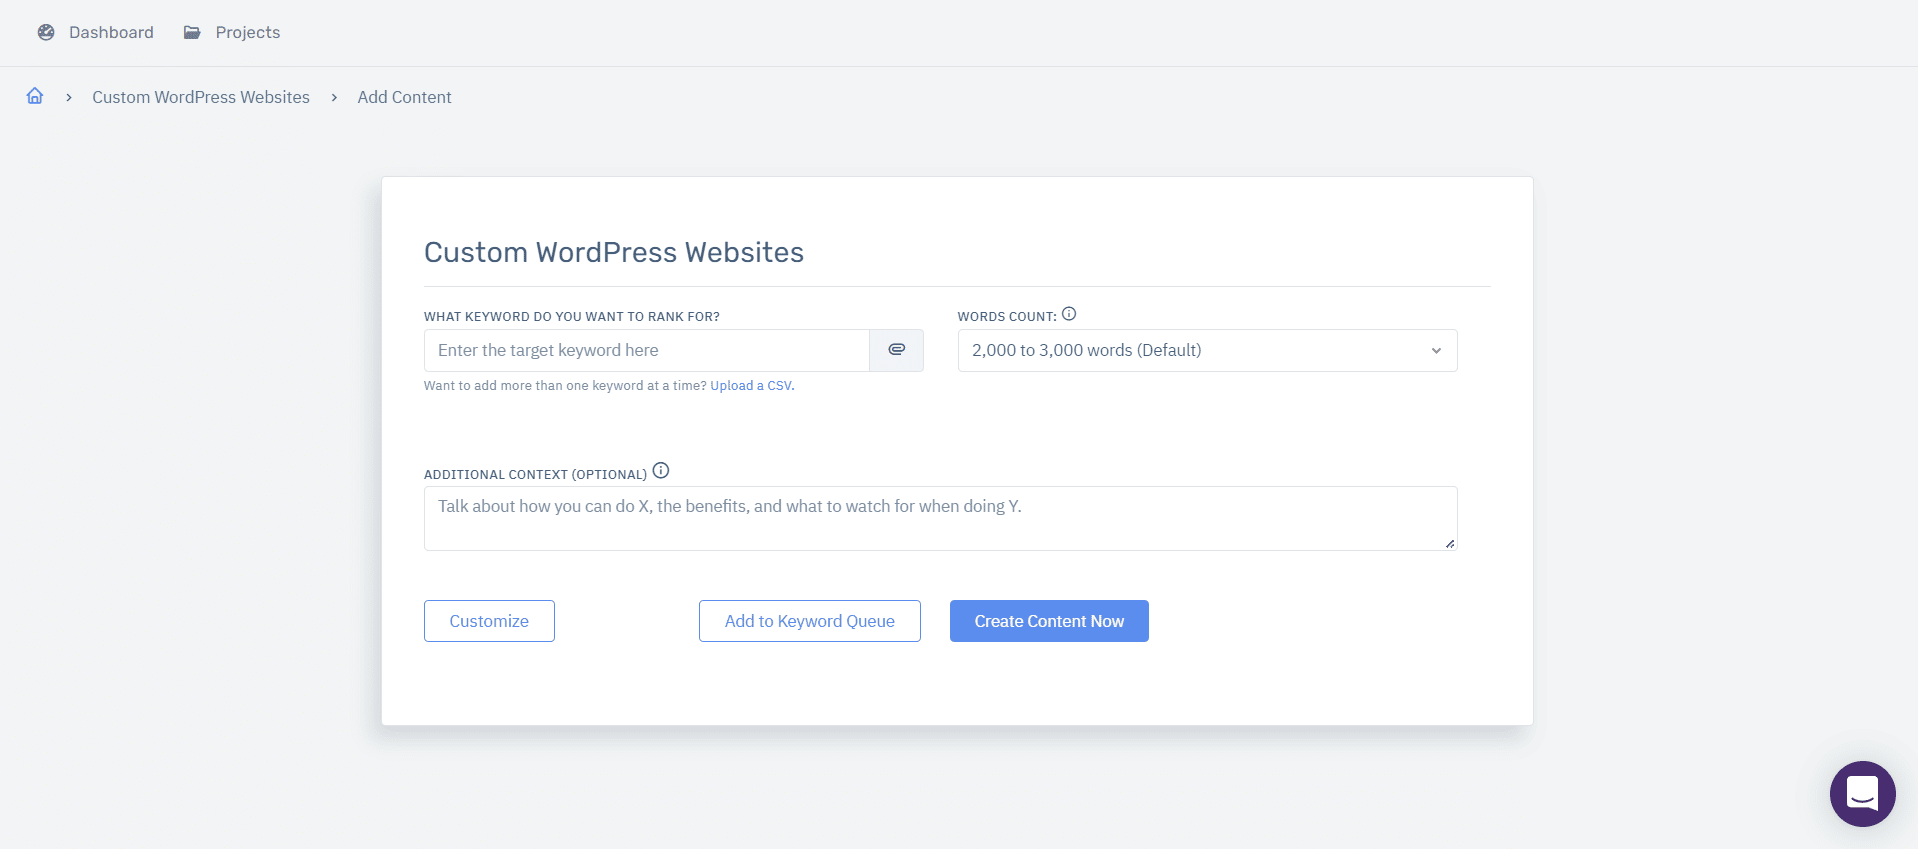Open the Projects nav item

232,32
